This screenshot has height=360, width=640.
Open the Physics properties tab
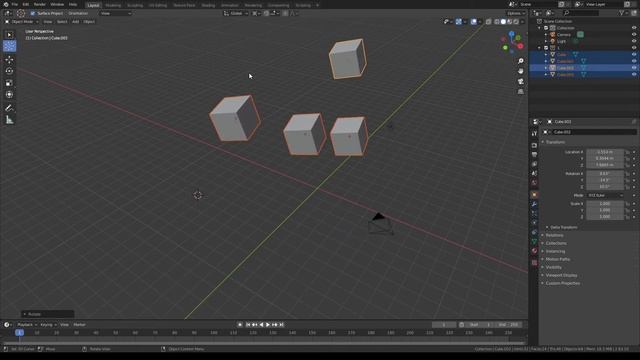[x=534, y=223]
